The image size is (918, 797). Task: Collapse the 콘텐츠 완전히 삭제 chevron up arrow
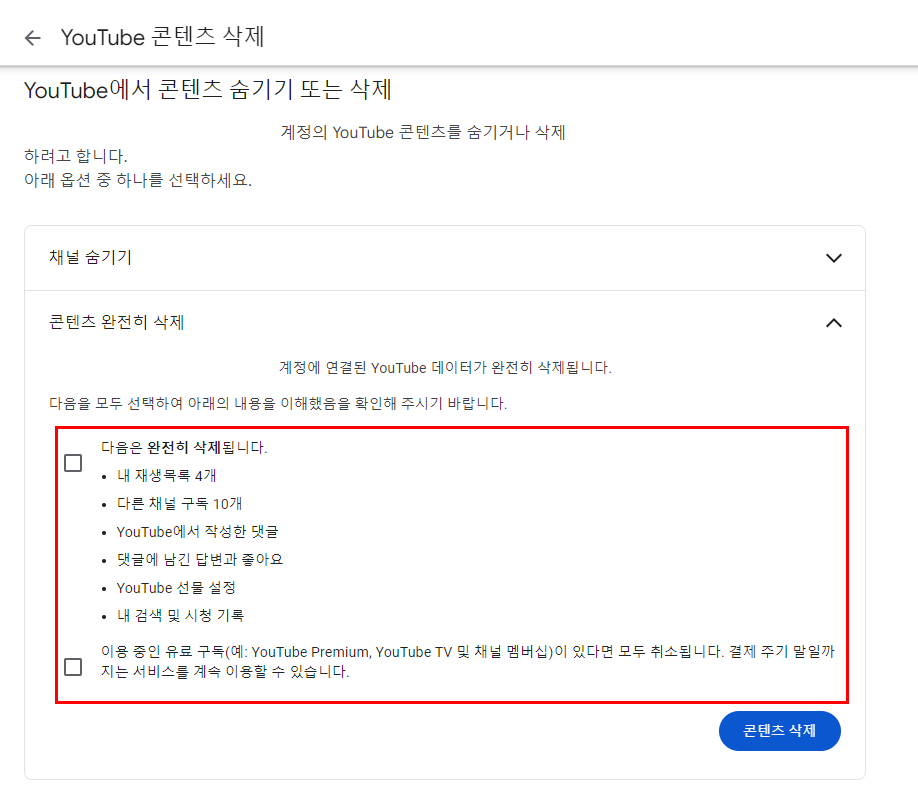[833, 323]
